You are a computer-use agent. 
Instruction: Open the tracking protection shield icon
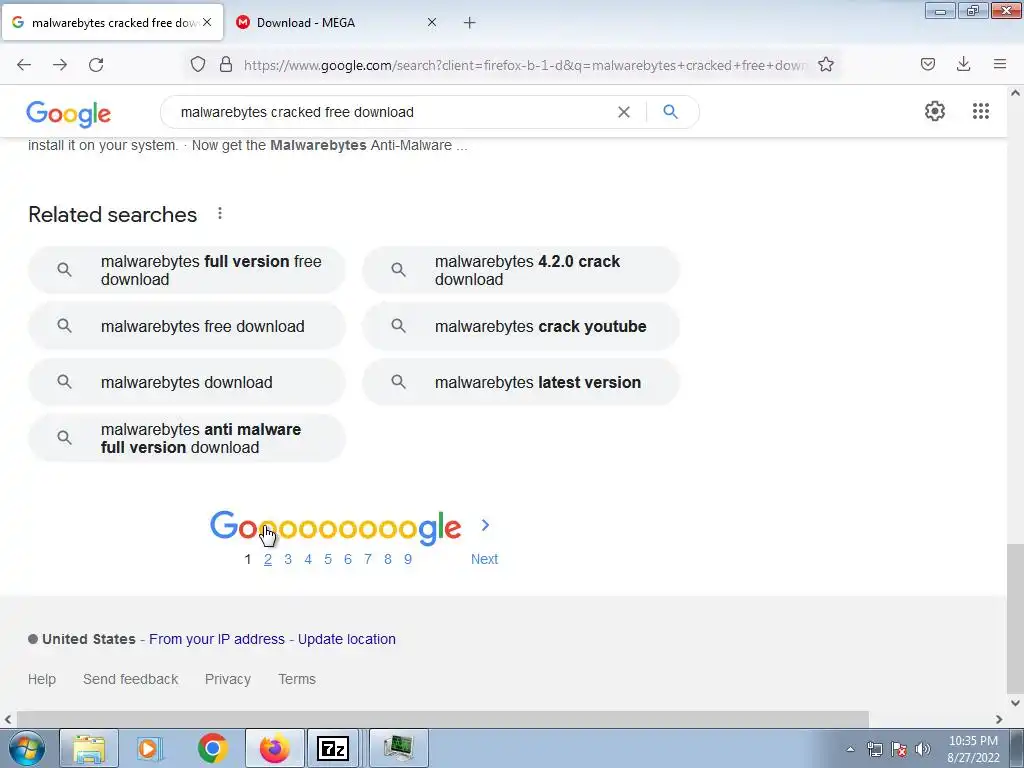click(198, 64)
